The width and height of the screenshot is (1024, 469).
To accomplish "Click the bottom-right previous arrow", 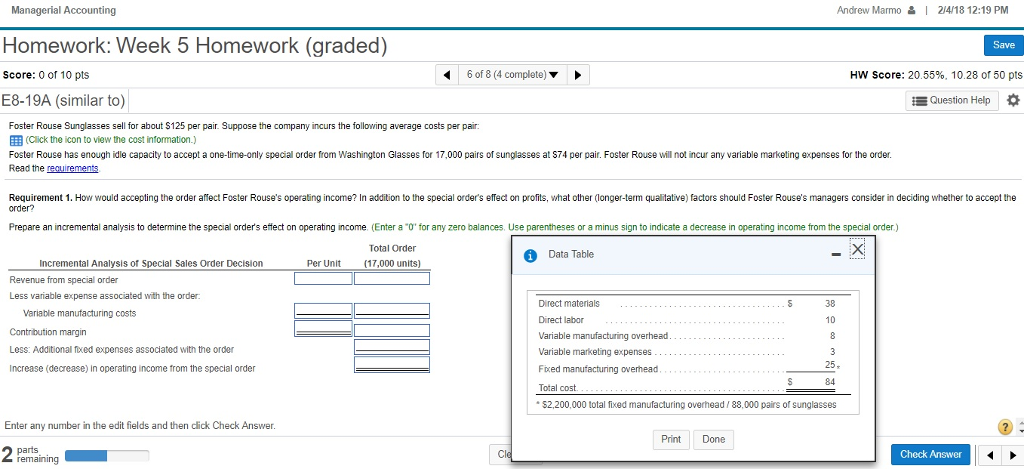I will (992, 455).
